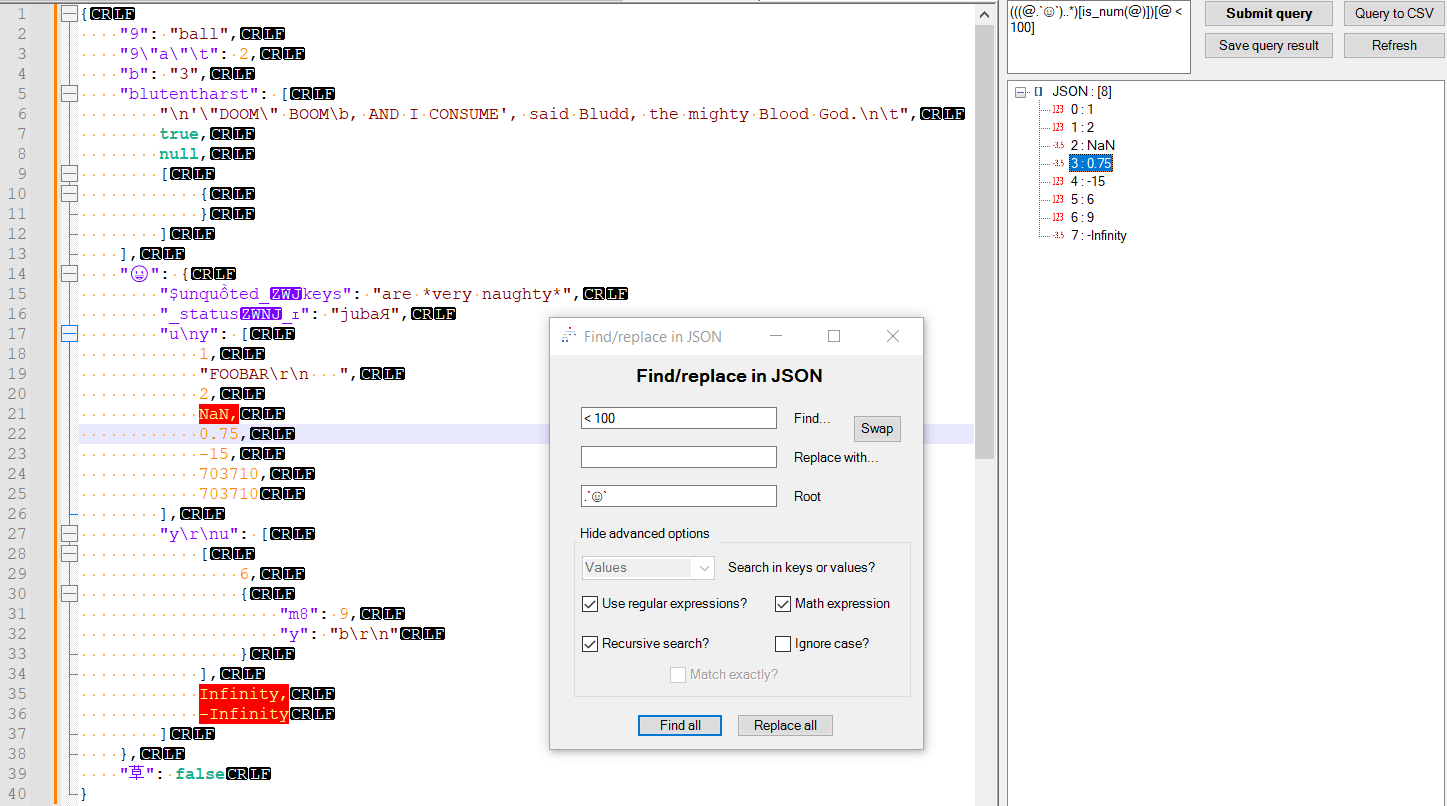Focus the Find text field
Screen dimensions: 1447x806
(x=679, y=418)
